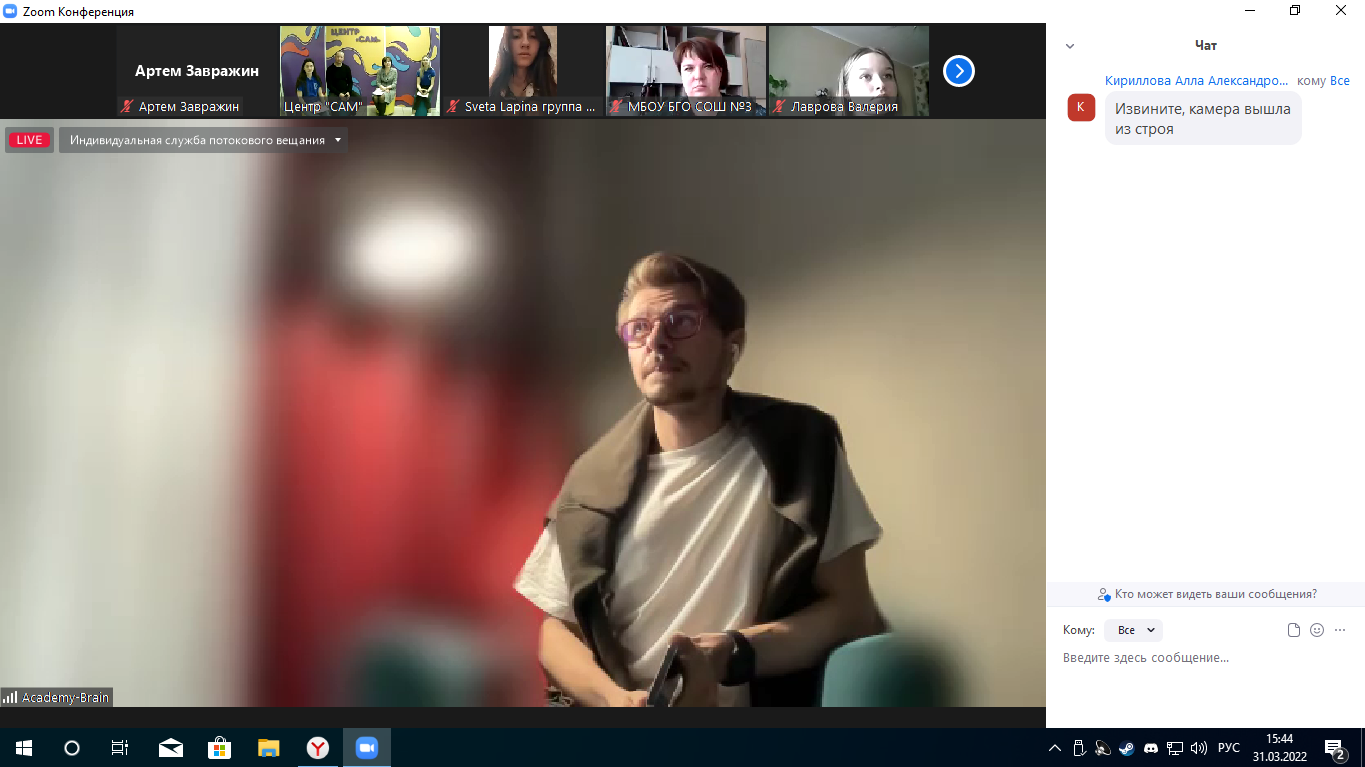The image size is (1365, 767).
Task: Collapse the chat panel using the chevron
Action: [x=1070, y=46]
